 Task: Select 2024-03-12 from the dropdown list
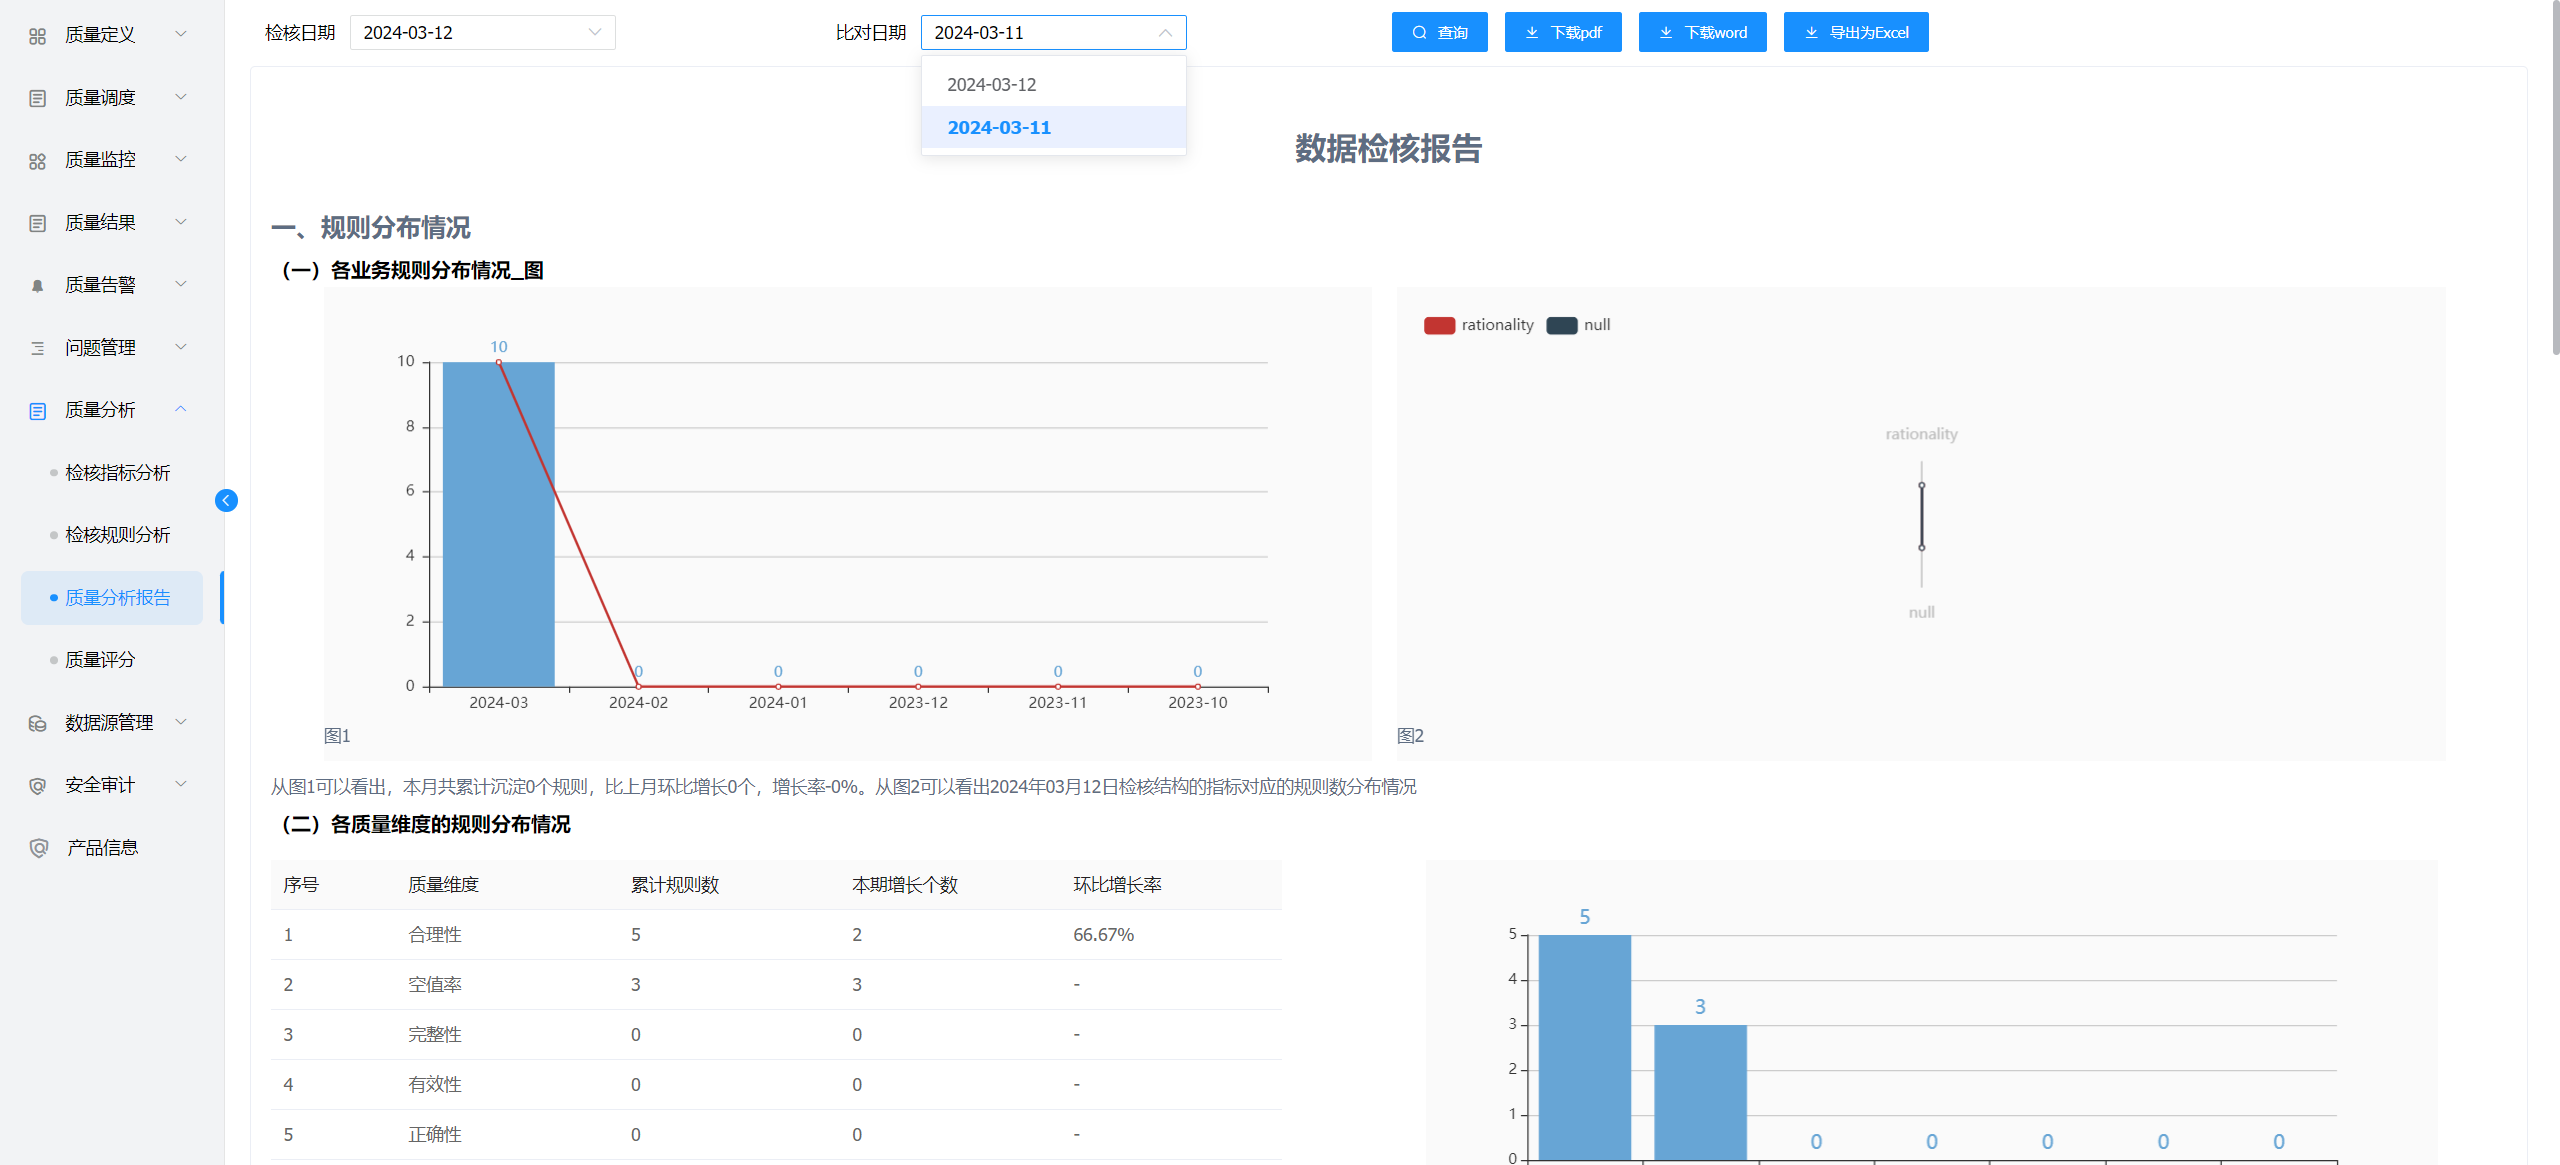(x=991, y=85)
